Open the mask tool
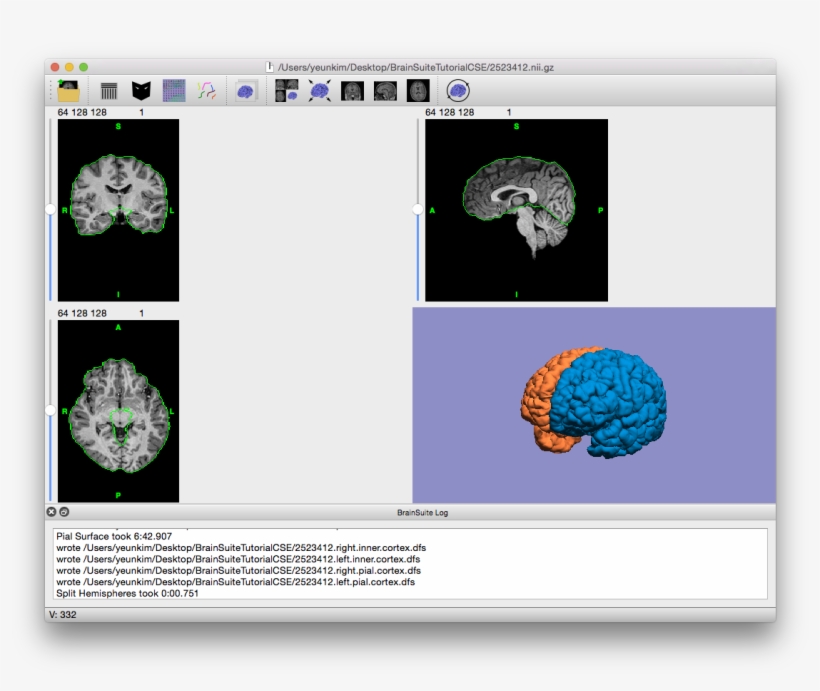The height and width of the screenshot is (691, 820). click(x=139, y=91)
